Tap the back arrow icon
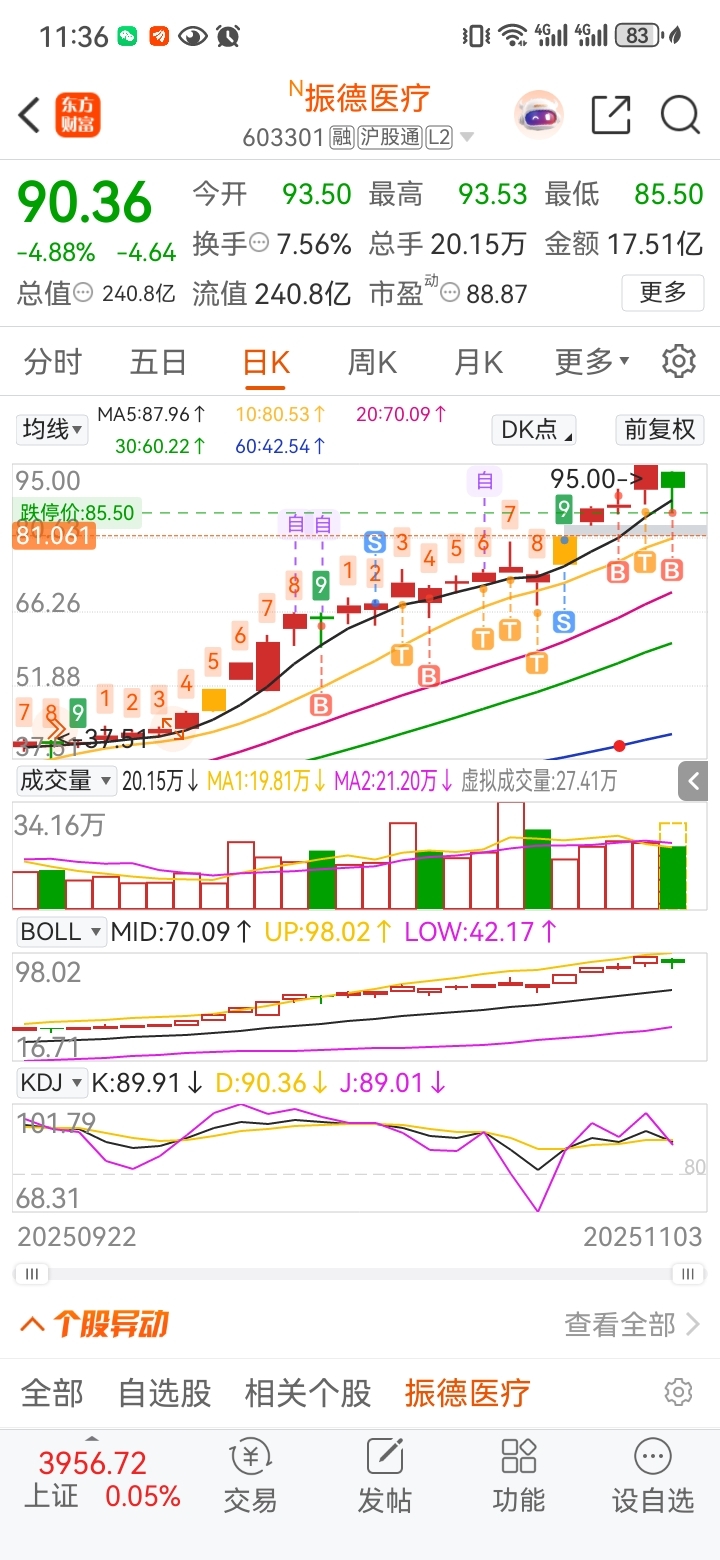The height and width of the screenshot is (1560, 720). (x=30, y=116)
